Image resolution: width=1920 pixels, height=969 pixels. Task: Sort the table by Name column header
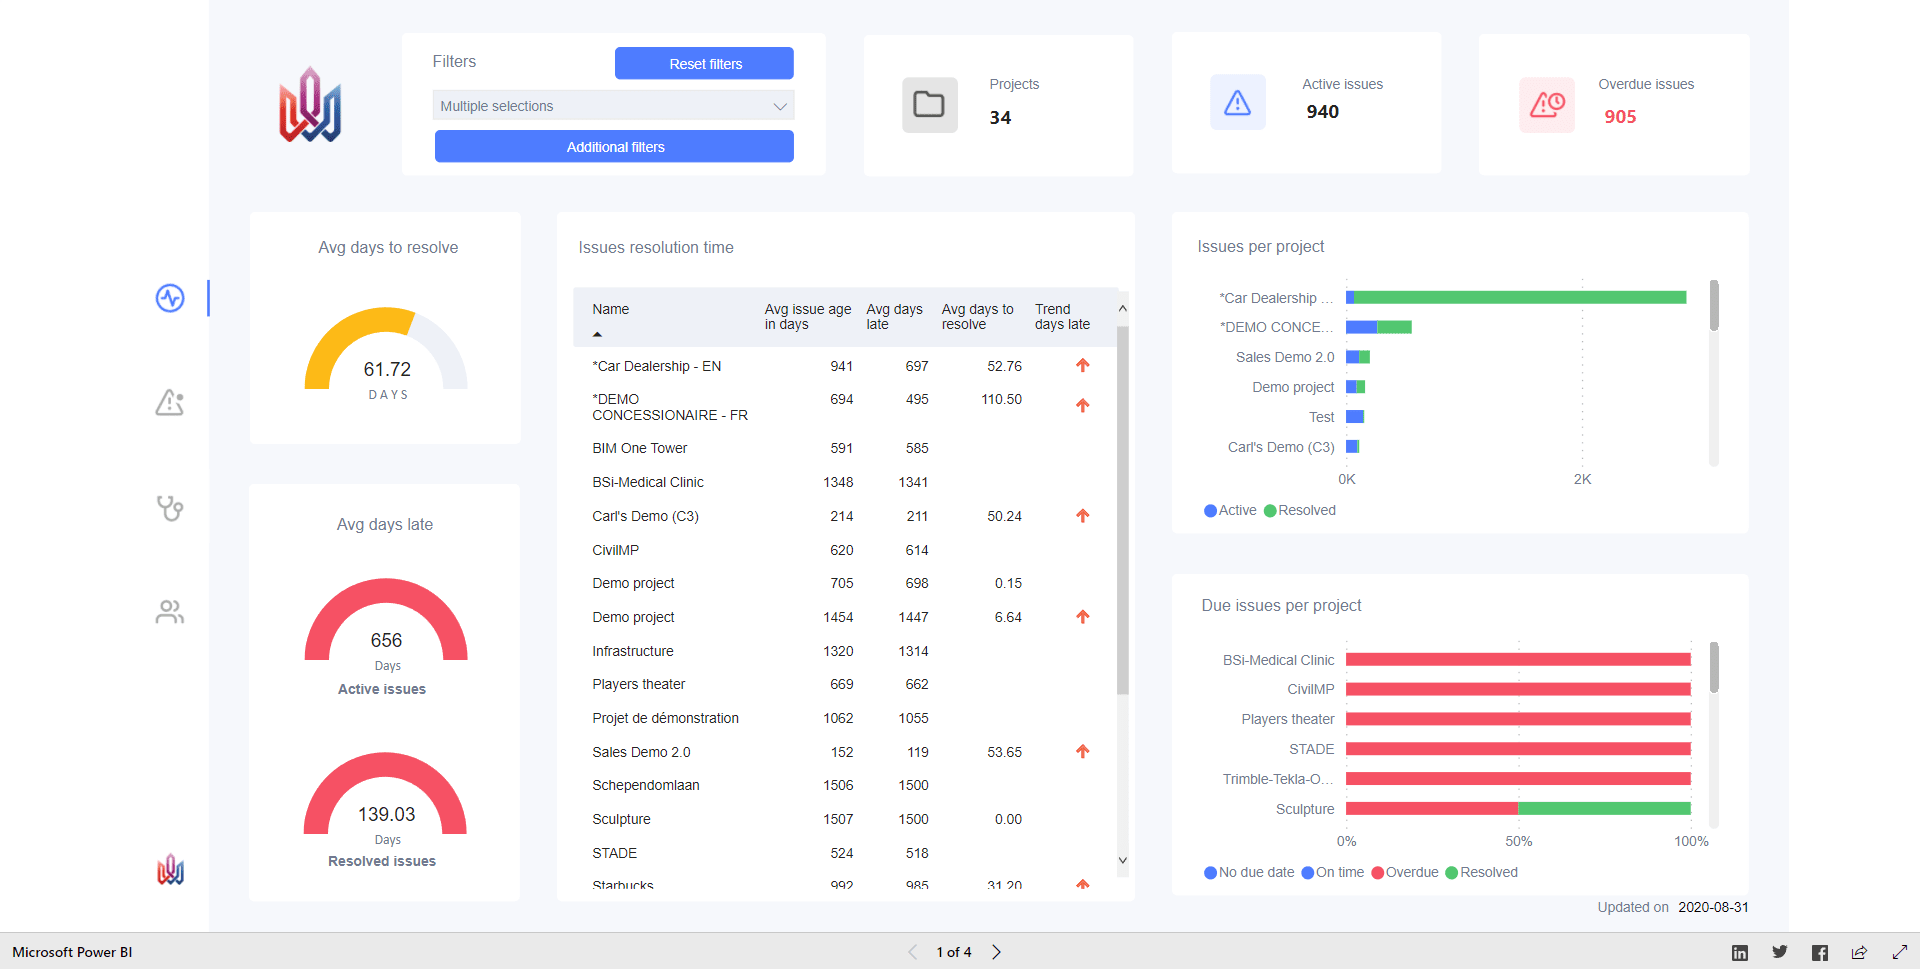pyautogui.click(x=610, y=309)
